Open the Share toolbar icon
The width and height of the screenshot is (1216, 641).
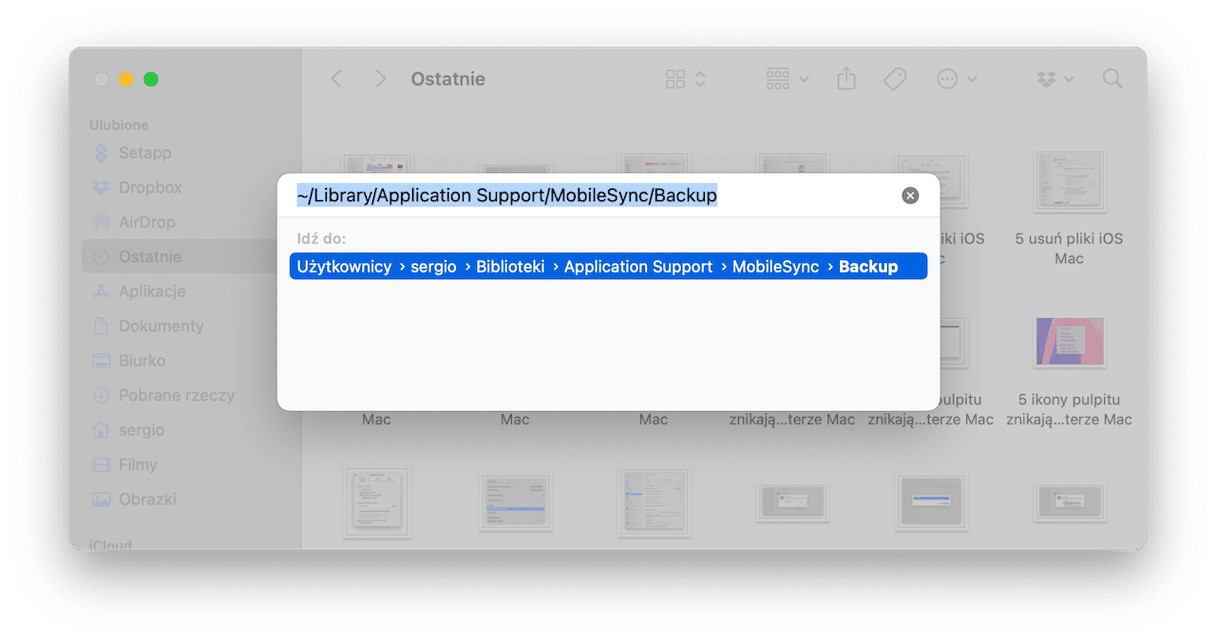click(x=847, y=79)
